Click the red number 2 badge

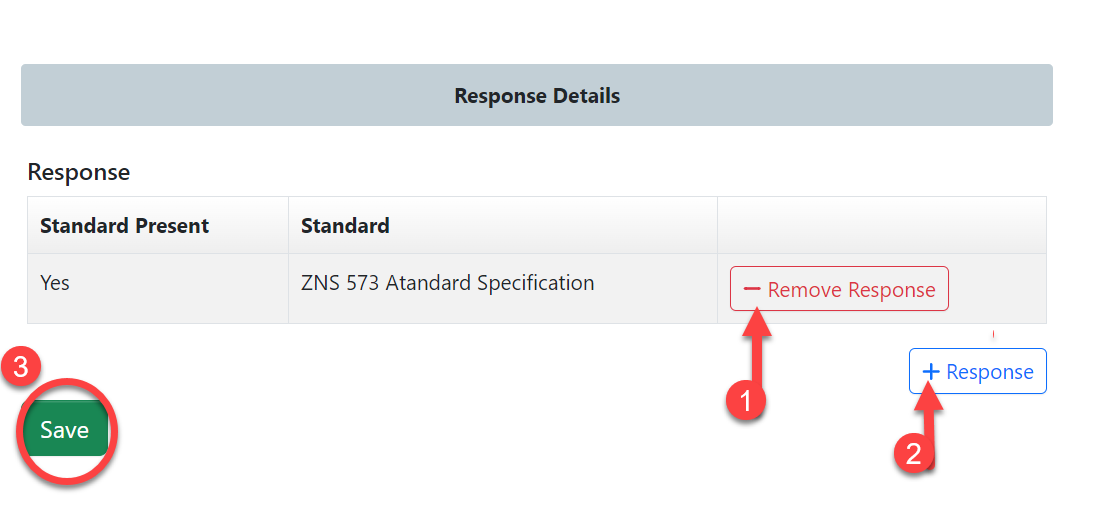pos(913,454)
